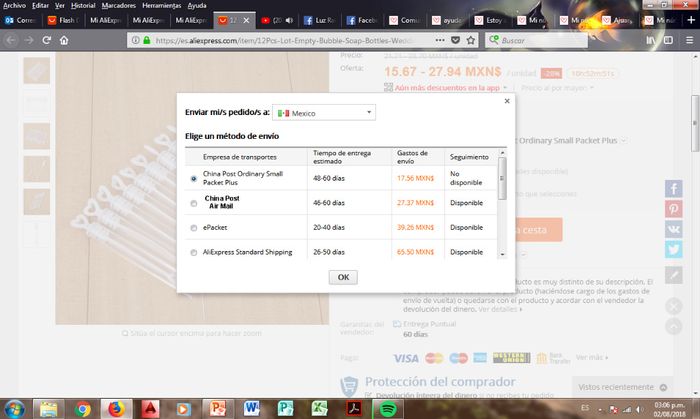Image resolution: width=700 pixels, height=419 pixels.
Task: Click the back-to-top arrow icon
Action: click(674, 327)
